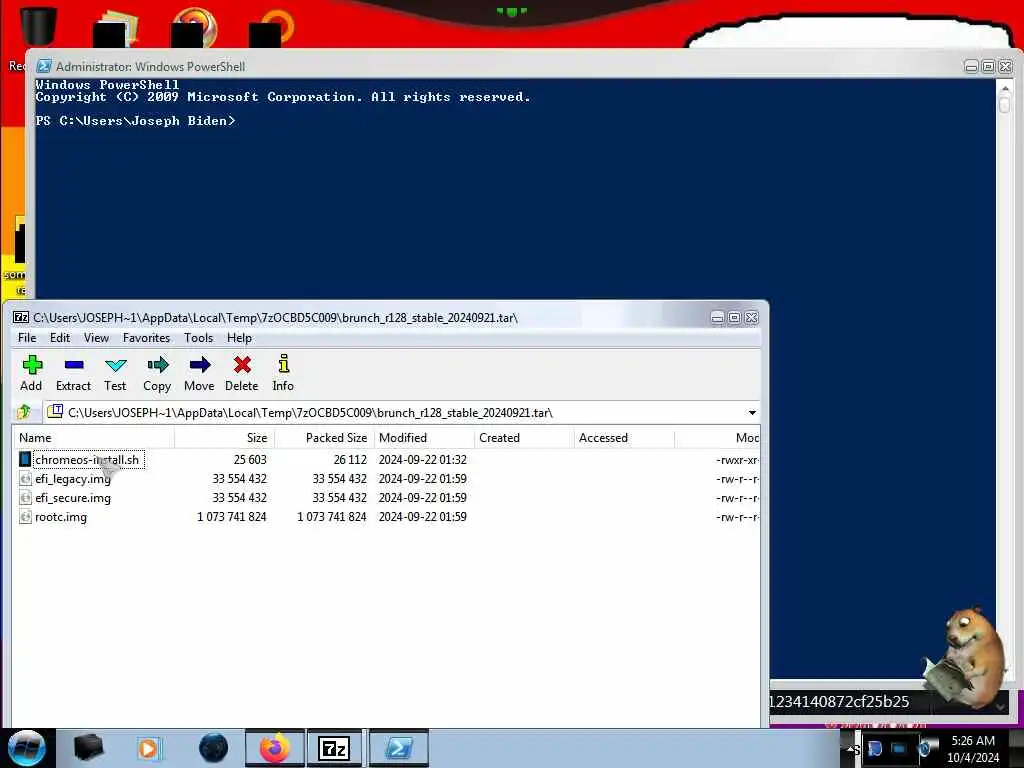This screenshot has width=1024, height=768.
Task: Sort by the Accessed column header
Action: (624, 438)
